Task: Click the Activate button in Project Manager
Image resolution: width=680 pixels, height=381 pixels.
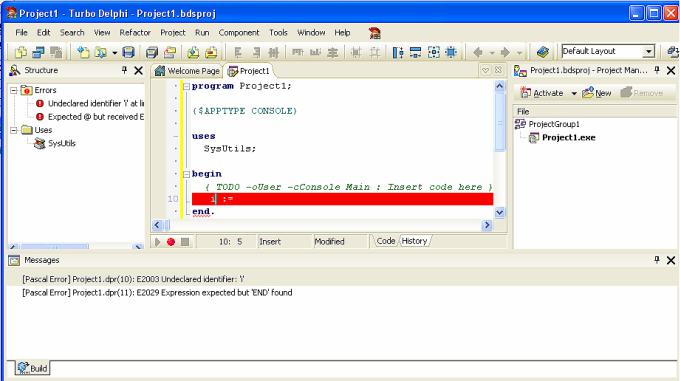Action: 542,93
